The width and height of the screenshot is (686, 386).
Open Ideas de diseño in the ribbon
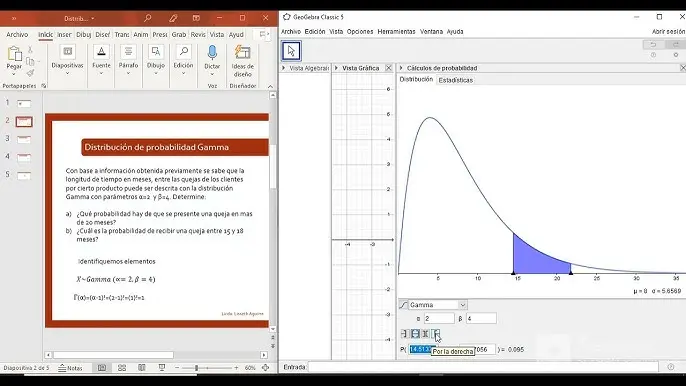[242, 60]
